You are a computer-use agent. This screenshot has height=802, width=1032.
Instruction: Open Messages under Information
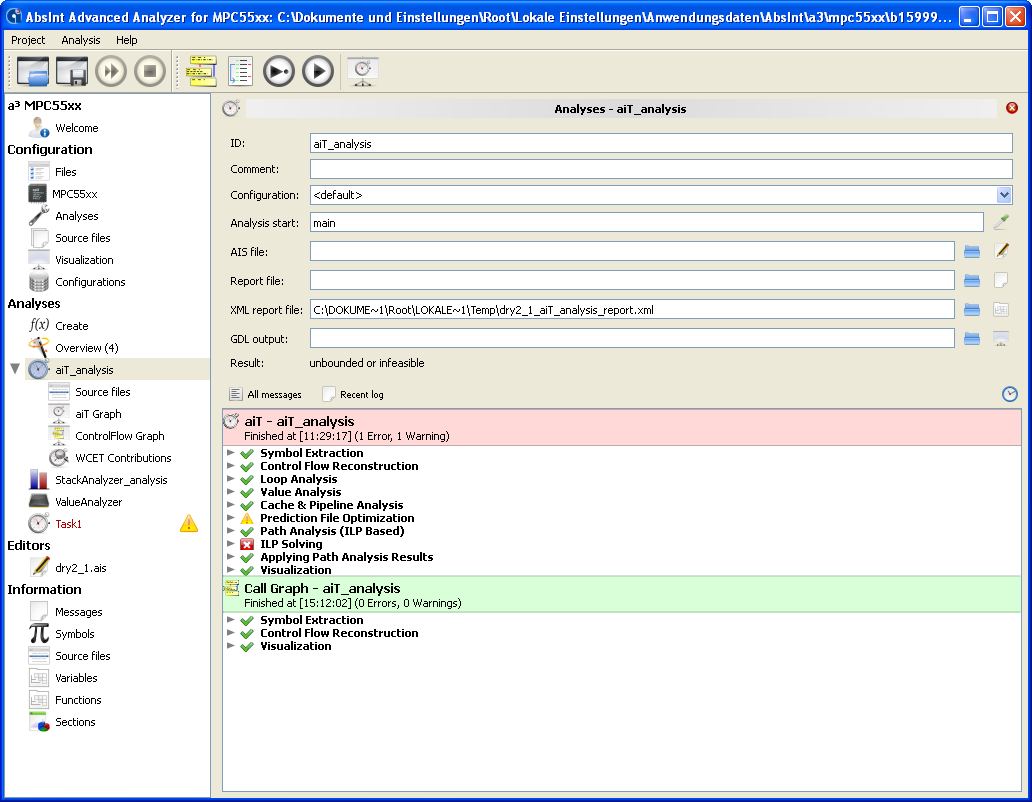coord(78,612)
